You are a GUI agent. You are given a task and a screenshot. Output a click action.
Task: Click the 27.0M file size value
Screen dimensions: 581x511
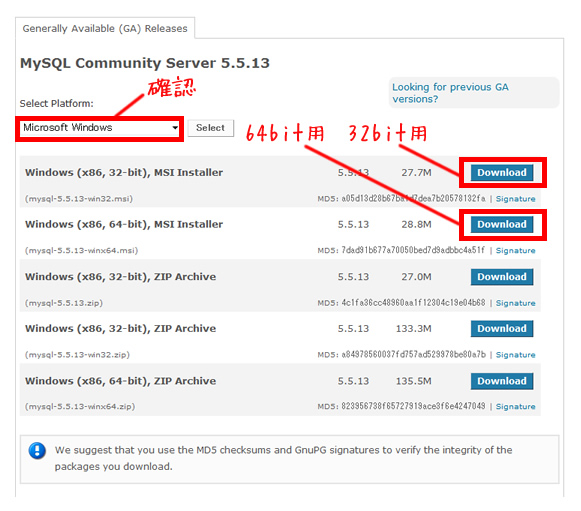[416, 277]
